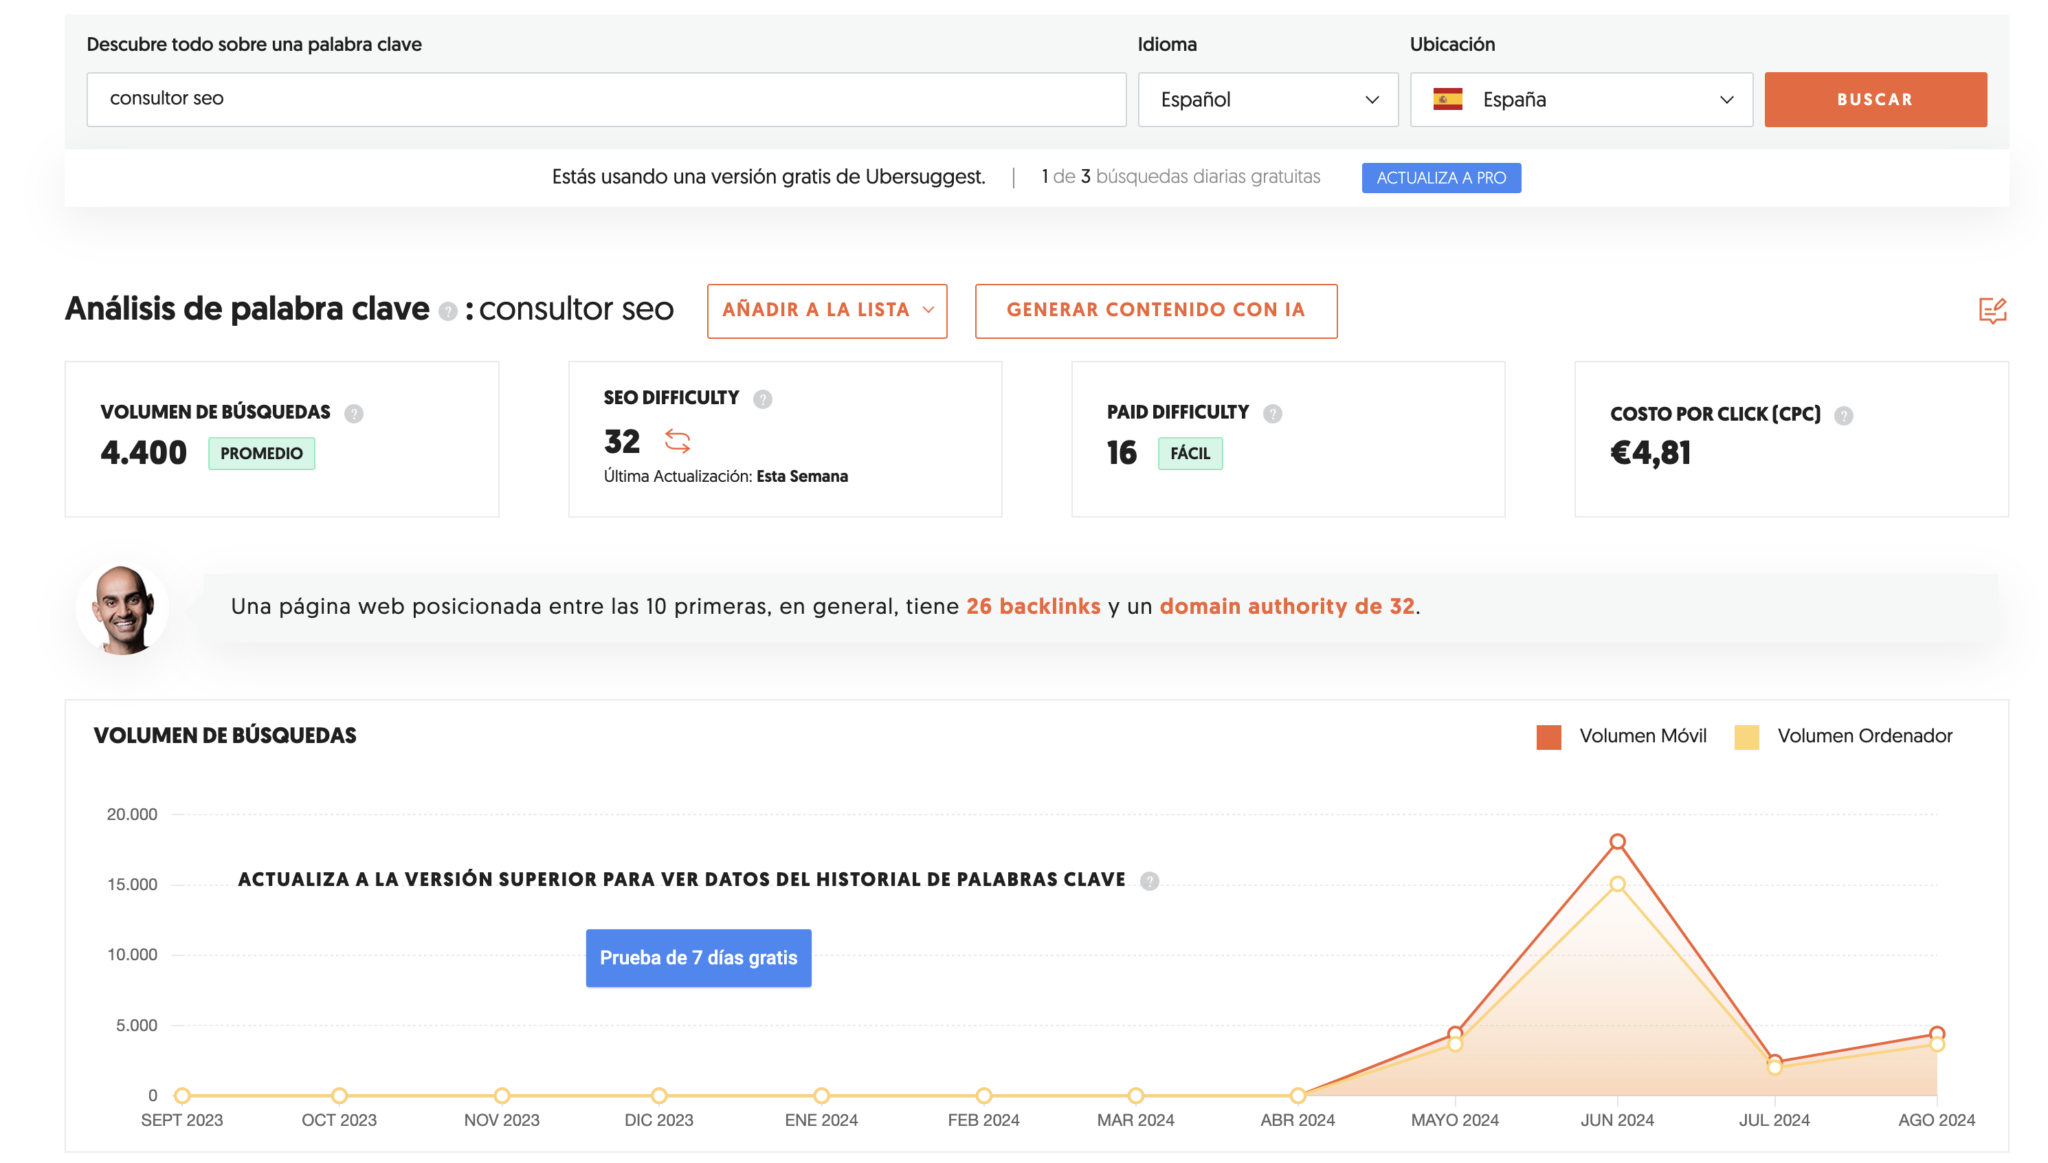The width and height of the screenshot is (2048, 1163).
Task: Open the AÑADIR A LA LISTA dropdown
Action: click(x=827, y=311)
